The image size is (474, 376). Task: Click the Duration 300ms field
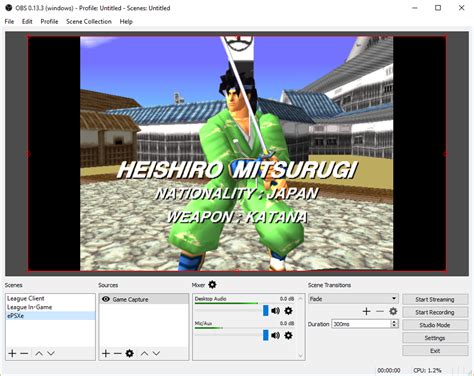click(361, 324)
